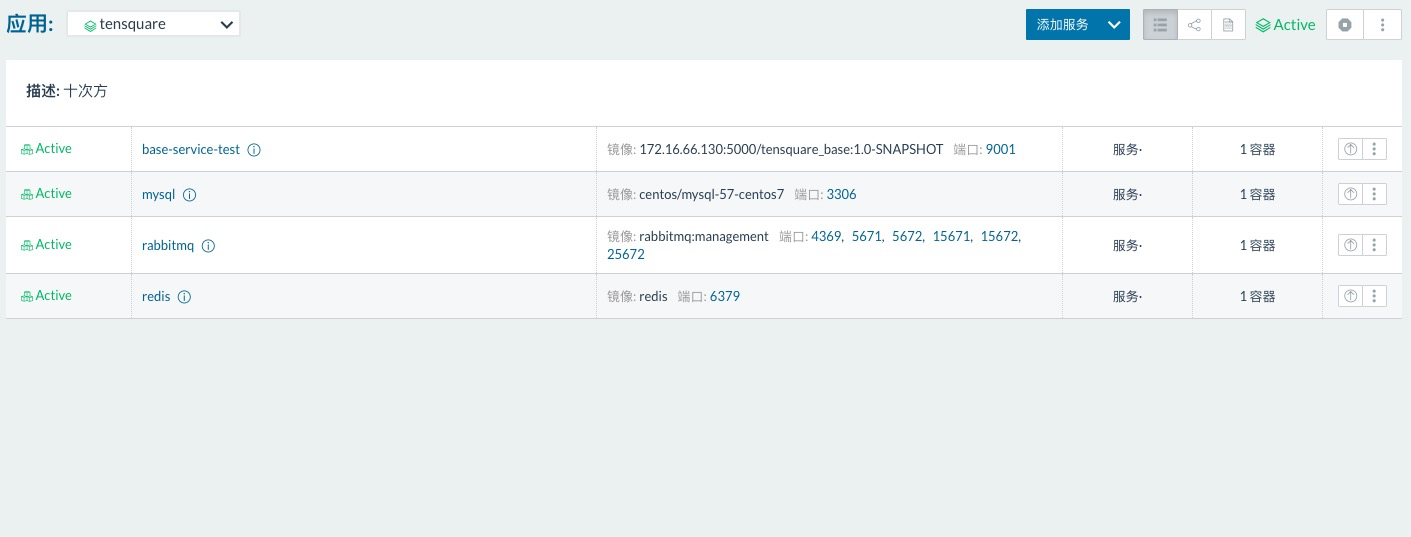Click Active status of base-service-test
The width and height of the screenshot is (1411, 537).
coord(46,148)
